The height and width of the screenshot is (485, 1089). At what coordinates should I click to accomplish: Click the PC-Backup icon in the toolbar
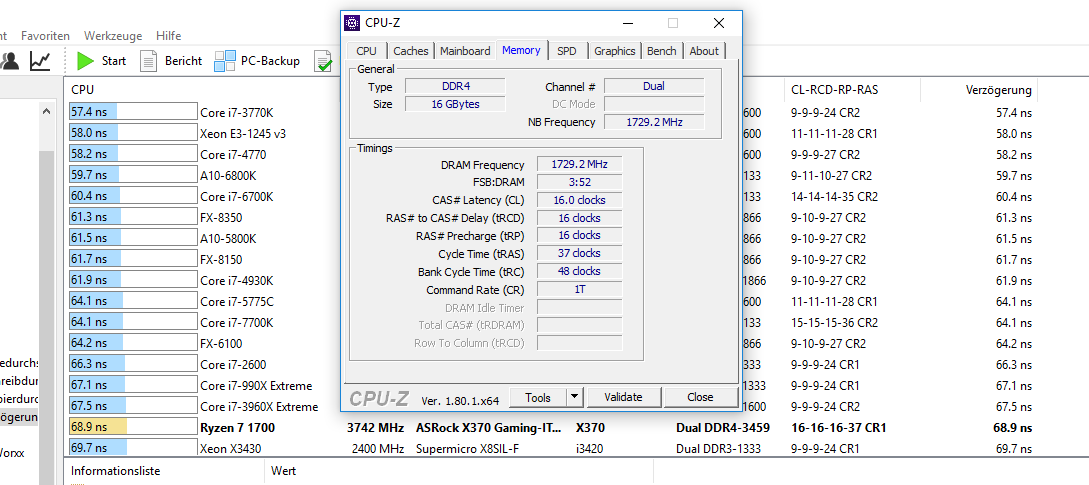(224, 60)
